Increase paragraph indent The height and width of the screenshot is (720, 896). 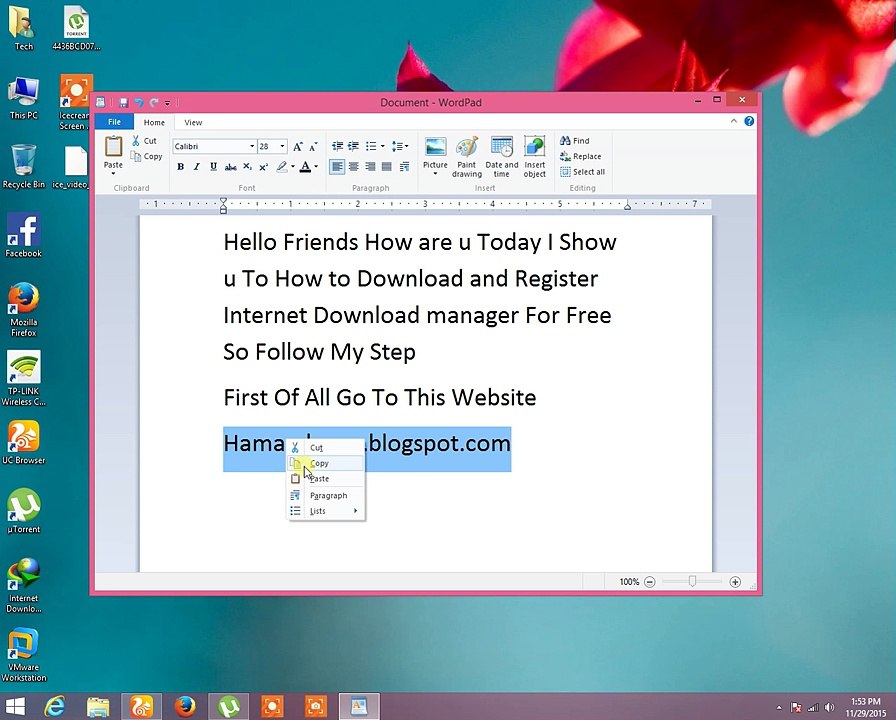click(x=354, y=146)
